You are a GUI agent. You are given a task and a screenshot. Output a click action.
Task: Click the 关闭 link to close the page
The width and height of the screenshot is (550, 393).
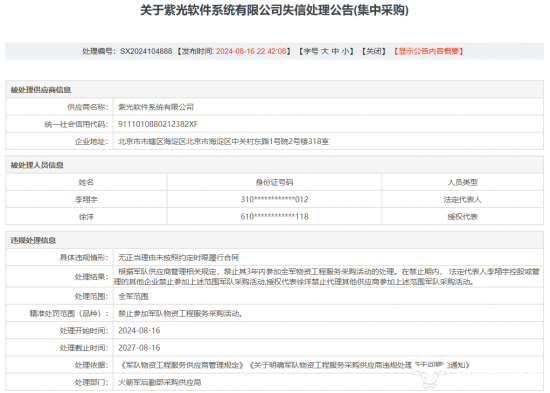click(374, 51)
